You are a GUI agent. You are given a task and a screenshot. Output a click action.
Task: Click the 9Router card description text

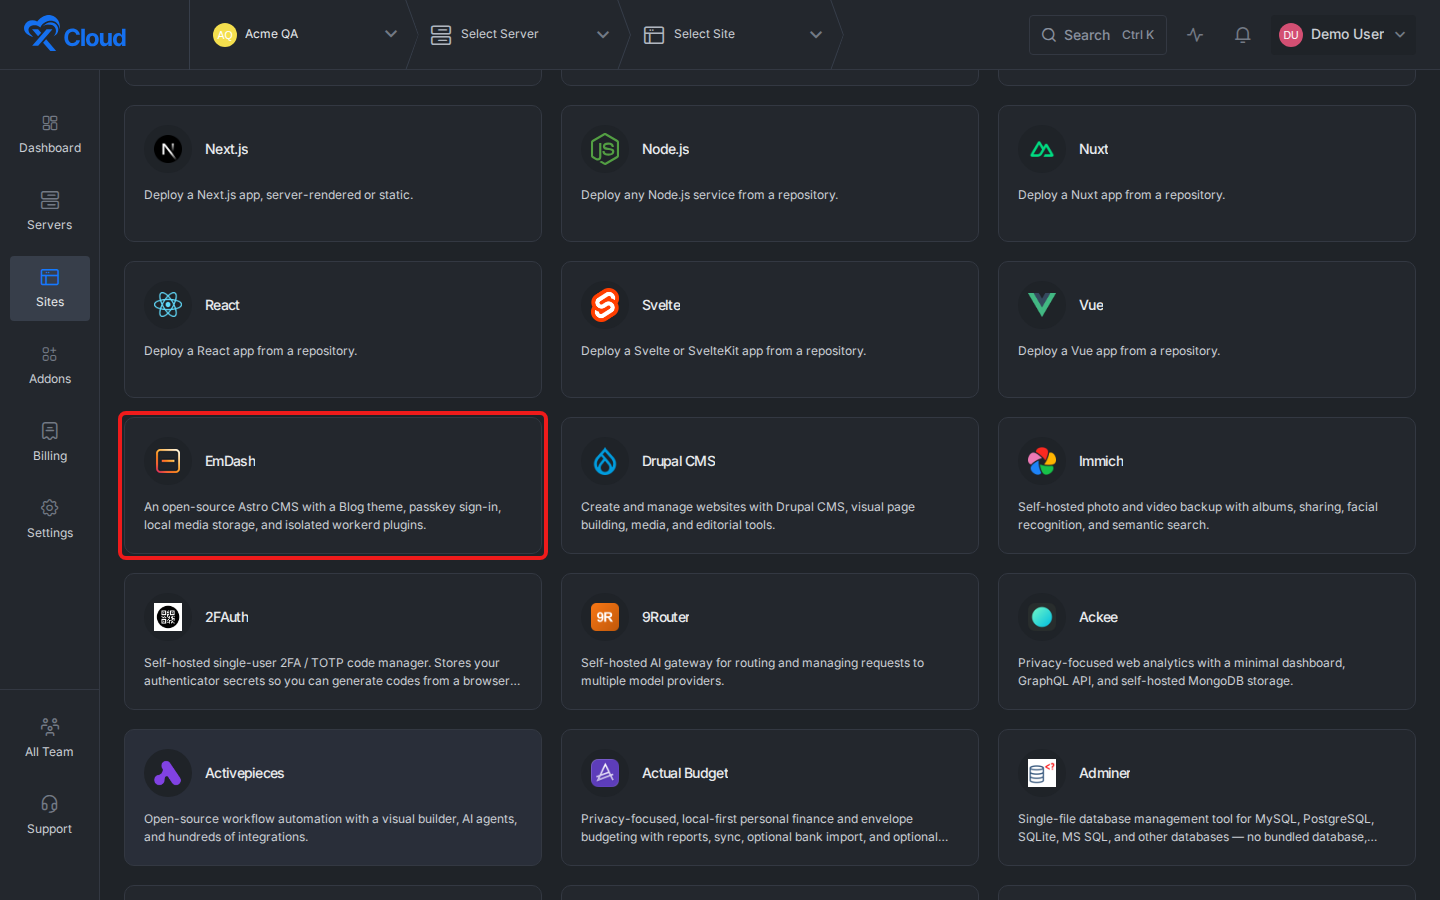point(753,672)
